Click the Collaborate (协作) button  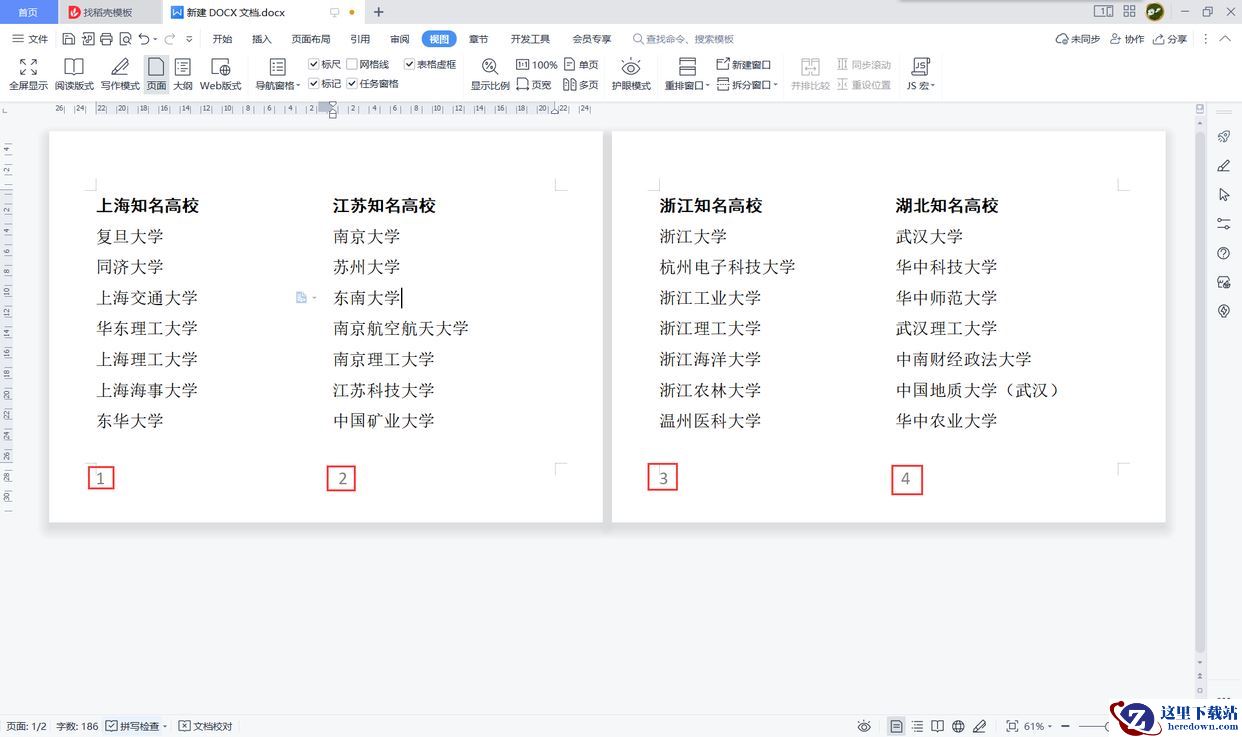(1127, 39)
